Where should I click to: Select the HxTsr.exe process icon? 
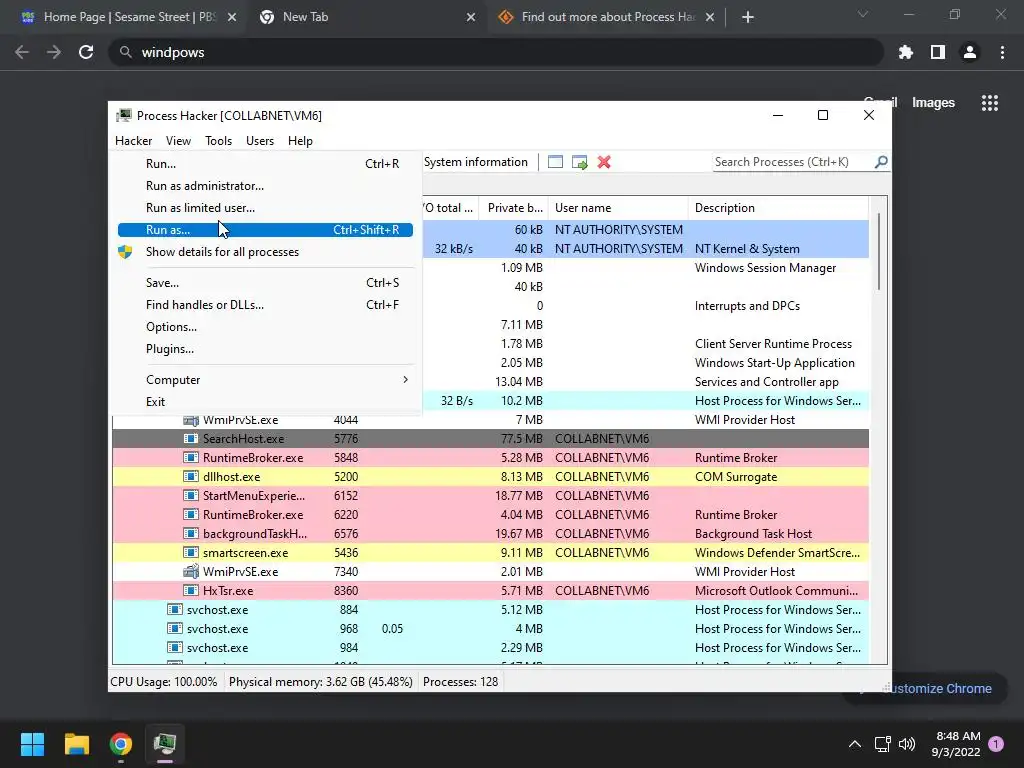point(191,590)
